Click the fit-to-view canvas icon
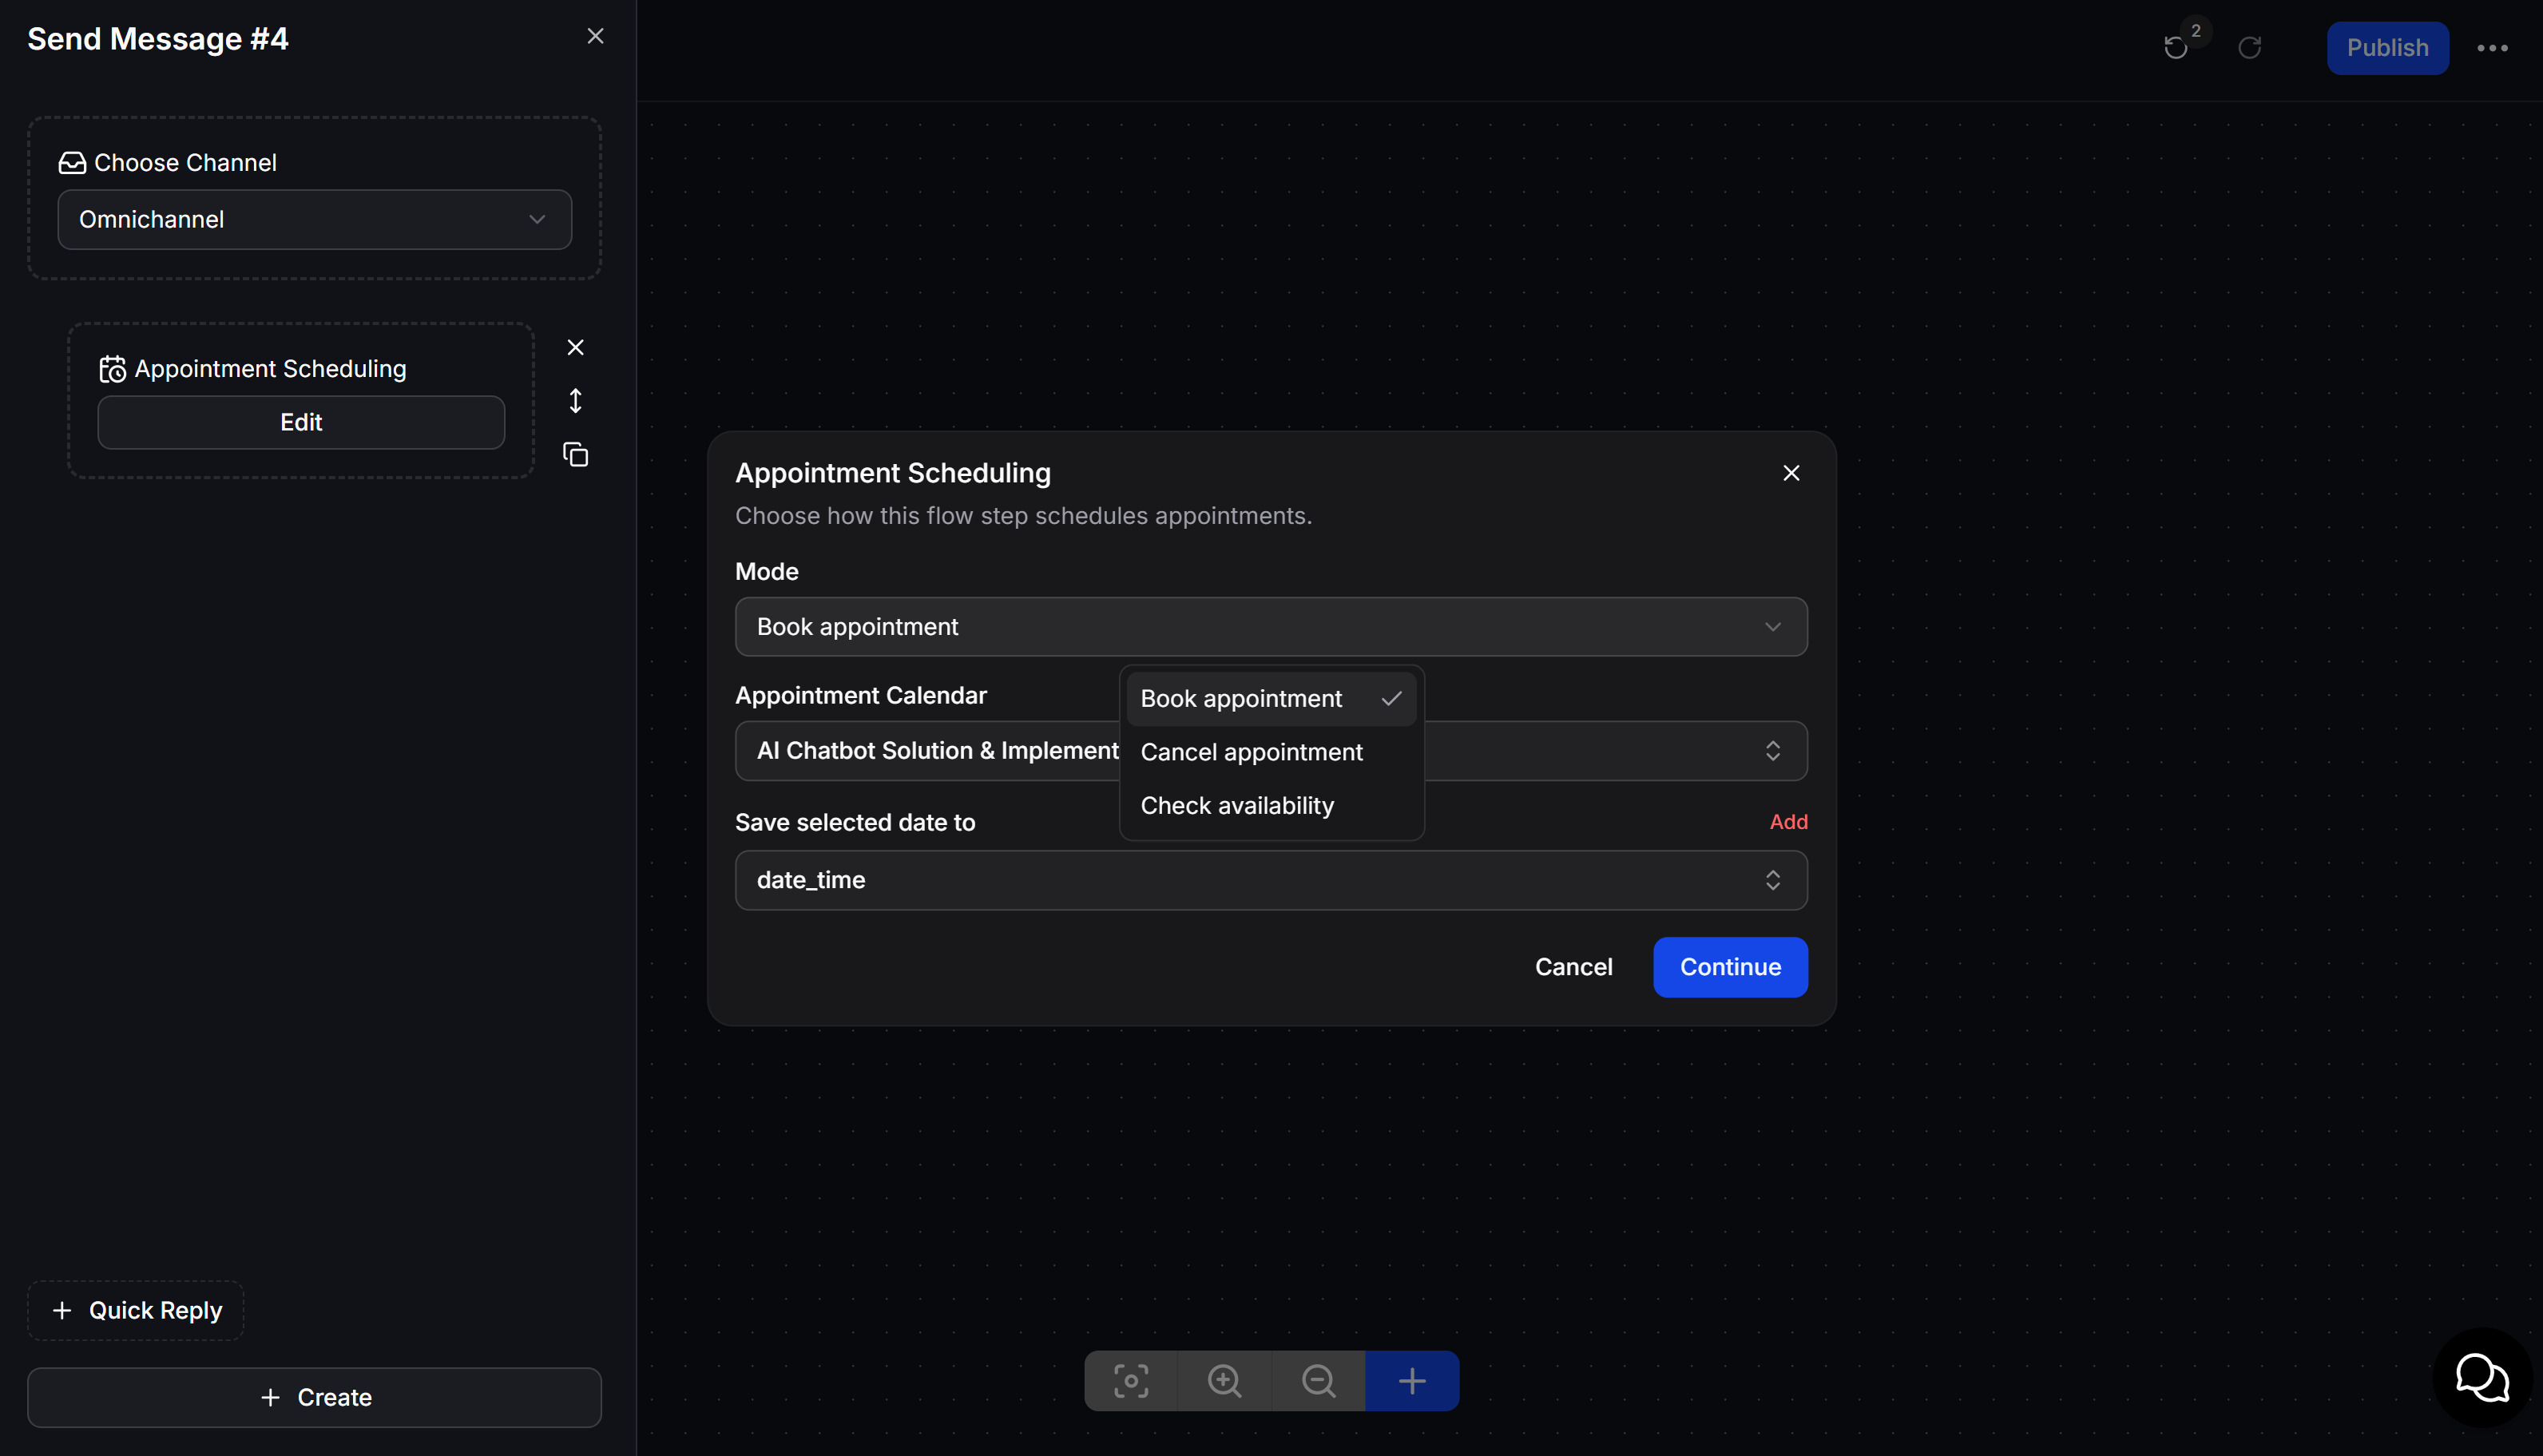This screenshot has width=2543, height=1456. (x=1131, y=1381)
